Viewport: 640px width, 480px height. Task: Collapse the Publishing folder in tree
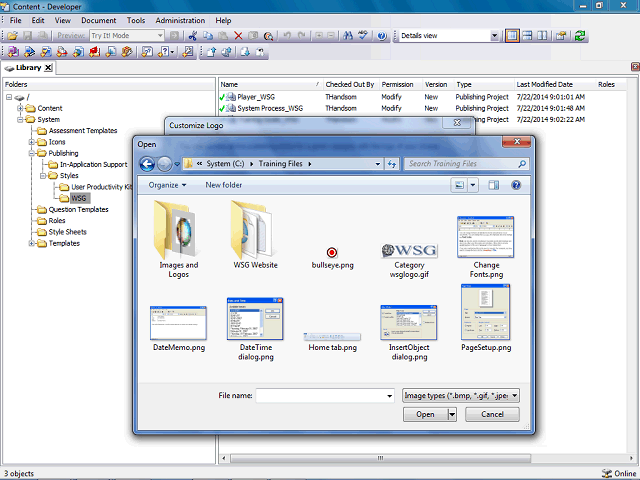[31, 153]
